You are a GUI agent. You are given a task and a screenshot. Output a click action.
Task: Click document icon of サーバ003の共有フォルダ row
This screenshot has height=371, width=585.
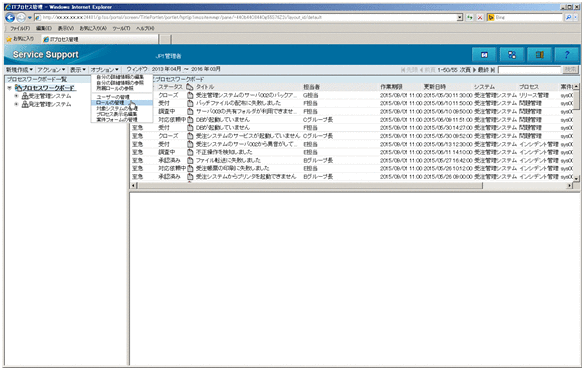pyautogui.click(x=190, y=112)
